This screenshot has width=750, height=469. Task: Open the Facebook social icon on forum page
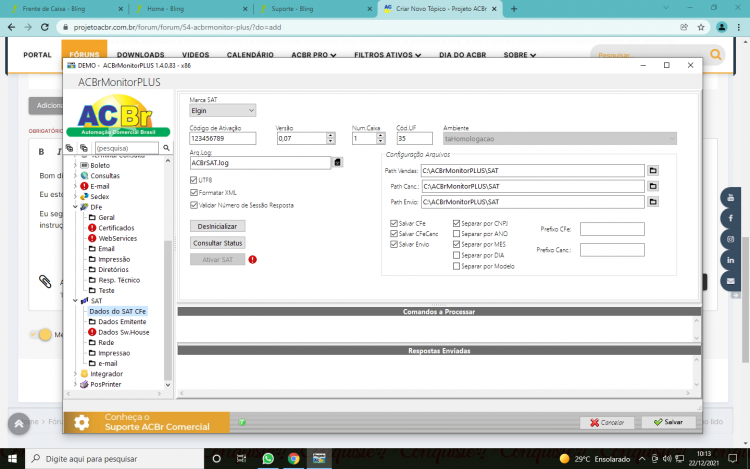click(730, 218)
